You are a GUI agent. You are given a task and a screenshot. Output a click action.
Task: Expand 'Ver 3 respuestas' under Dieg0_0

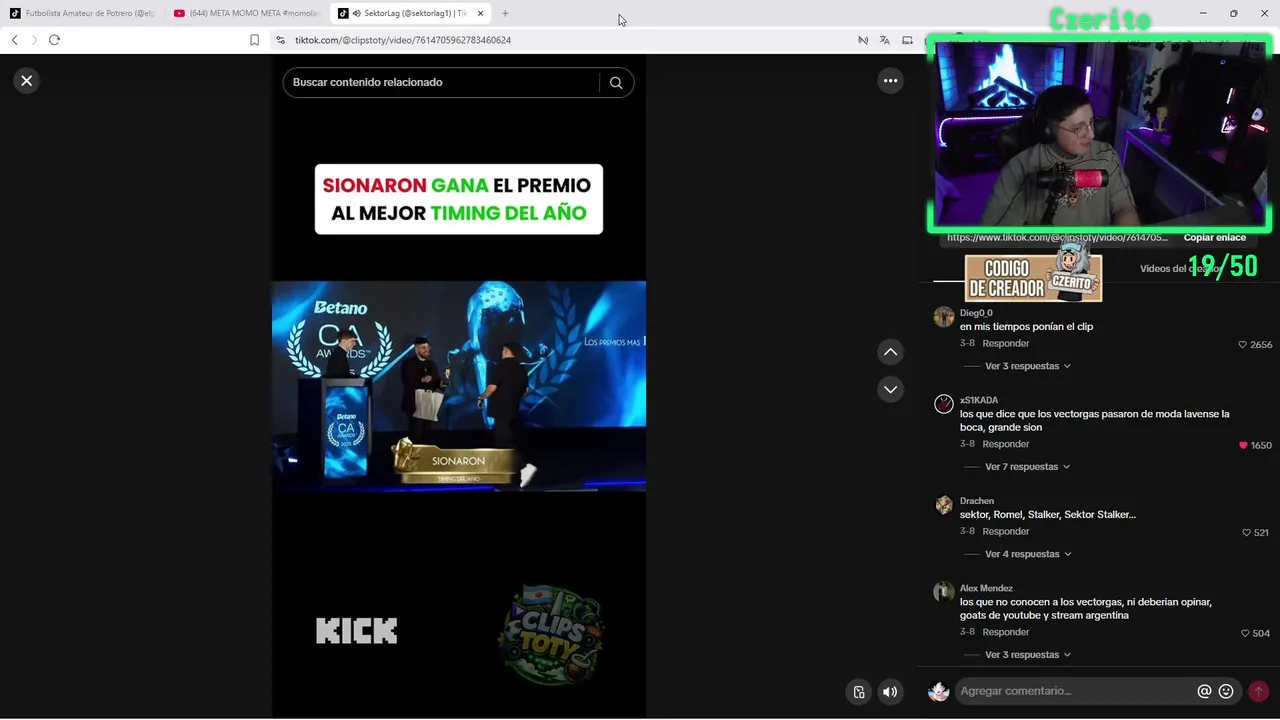coord(1028,366)
